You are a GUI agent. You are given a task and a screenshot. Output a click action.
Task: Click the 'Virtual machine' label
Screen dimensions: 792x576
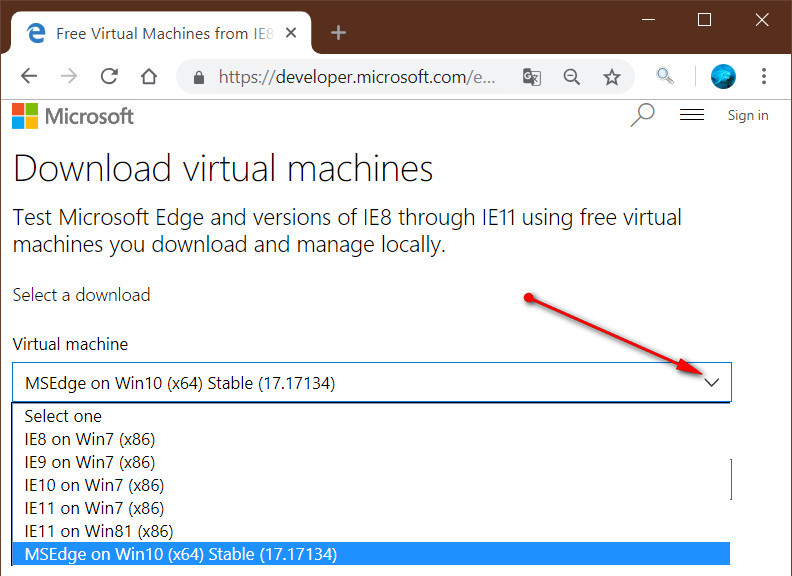[x=70, y=344]
